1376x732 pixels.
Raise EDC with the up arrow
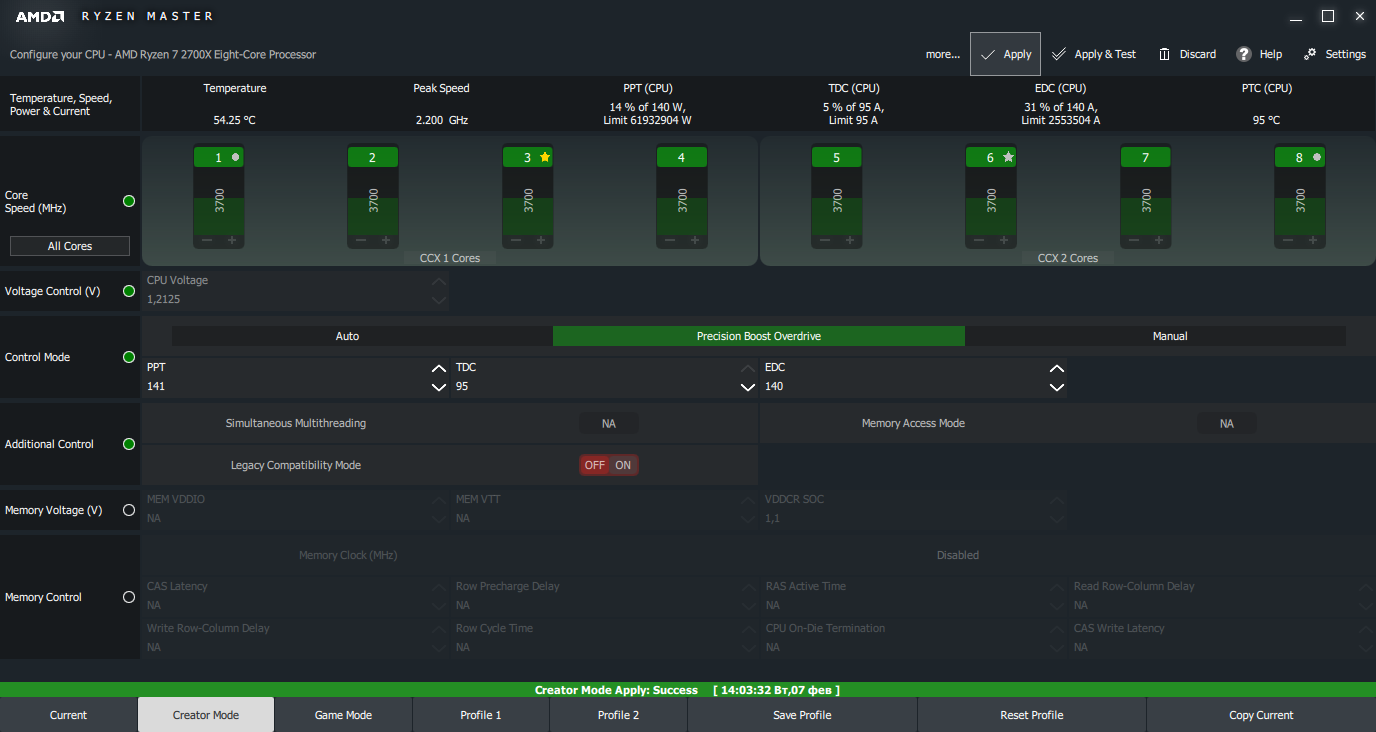coord(1056,368)
